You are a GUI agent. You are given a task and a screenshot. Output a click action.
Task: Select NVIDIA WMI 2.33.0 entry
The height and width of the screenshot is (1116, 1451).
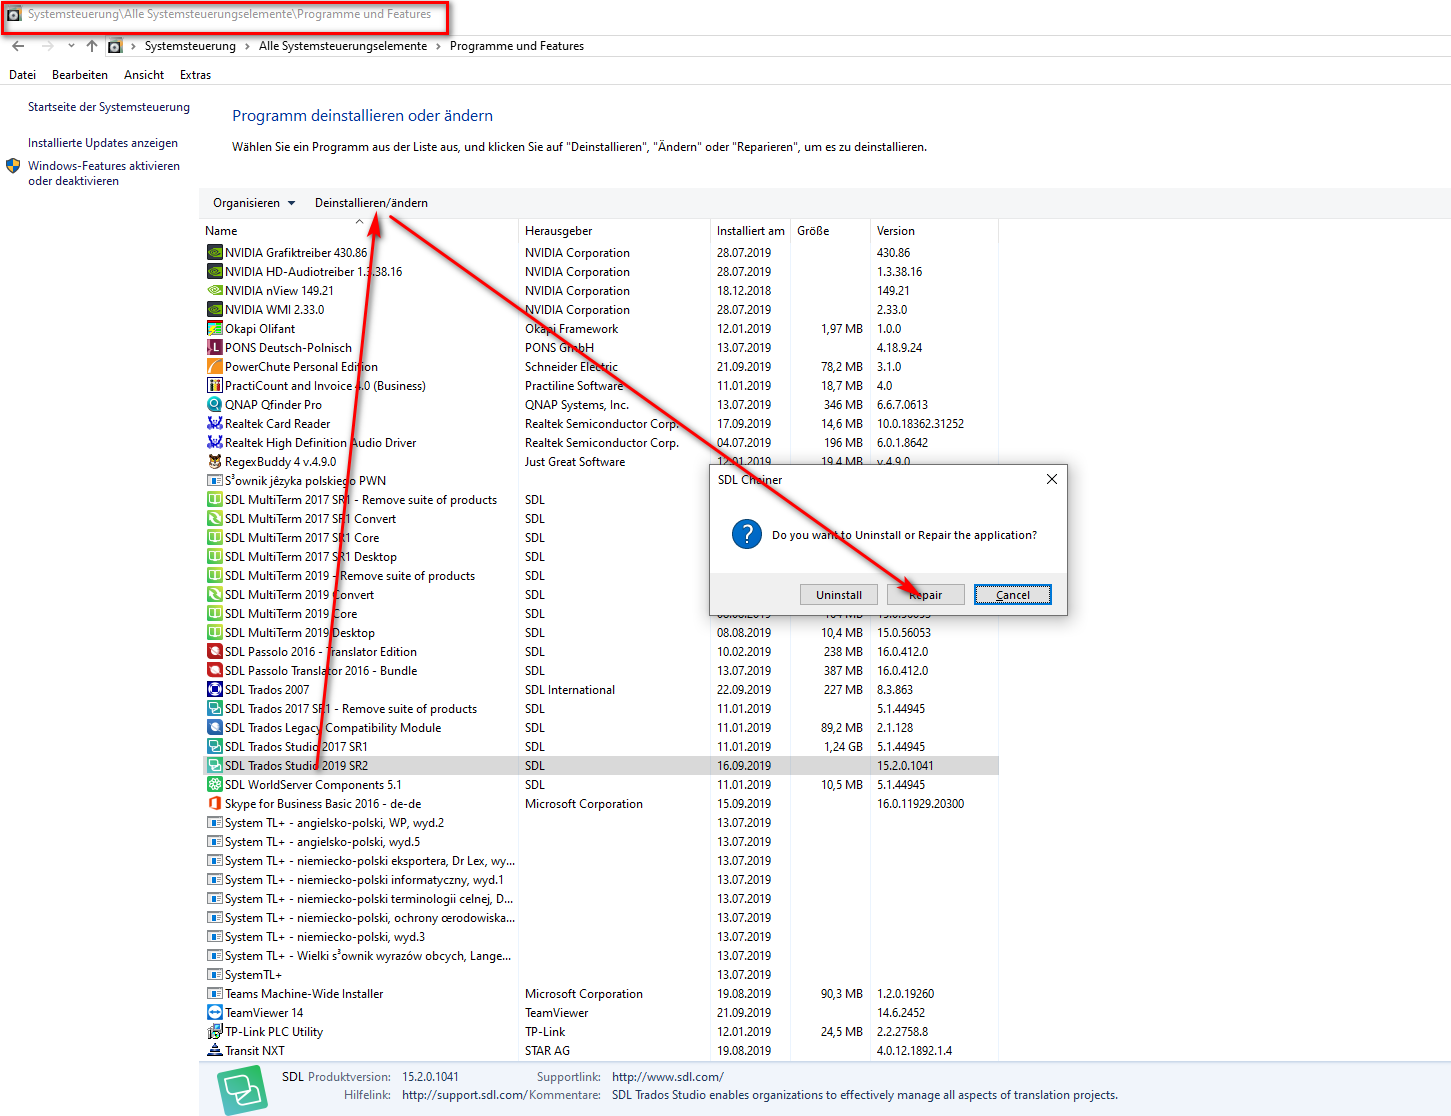click(600, 310)
